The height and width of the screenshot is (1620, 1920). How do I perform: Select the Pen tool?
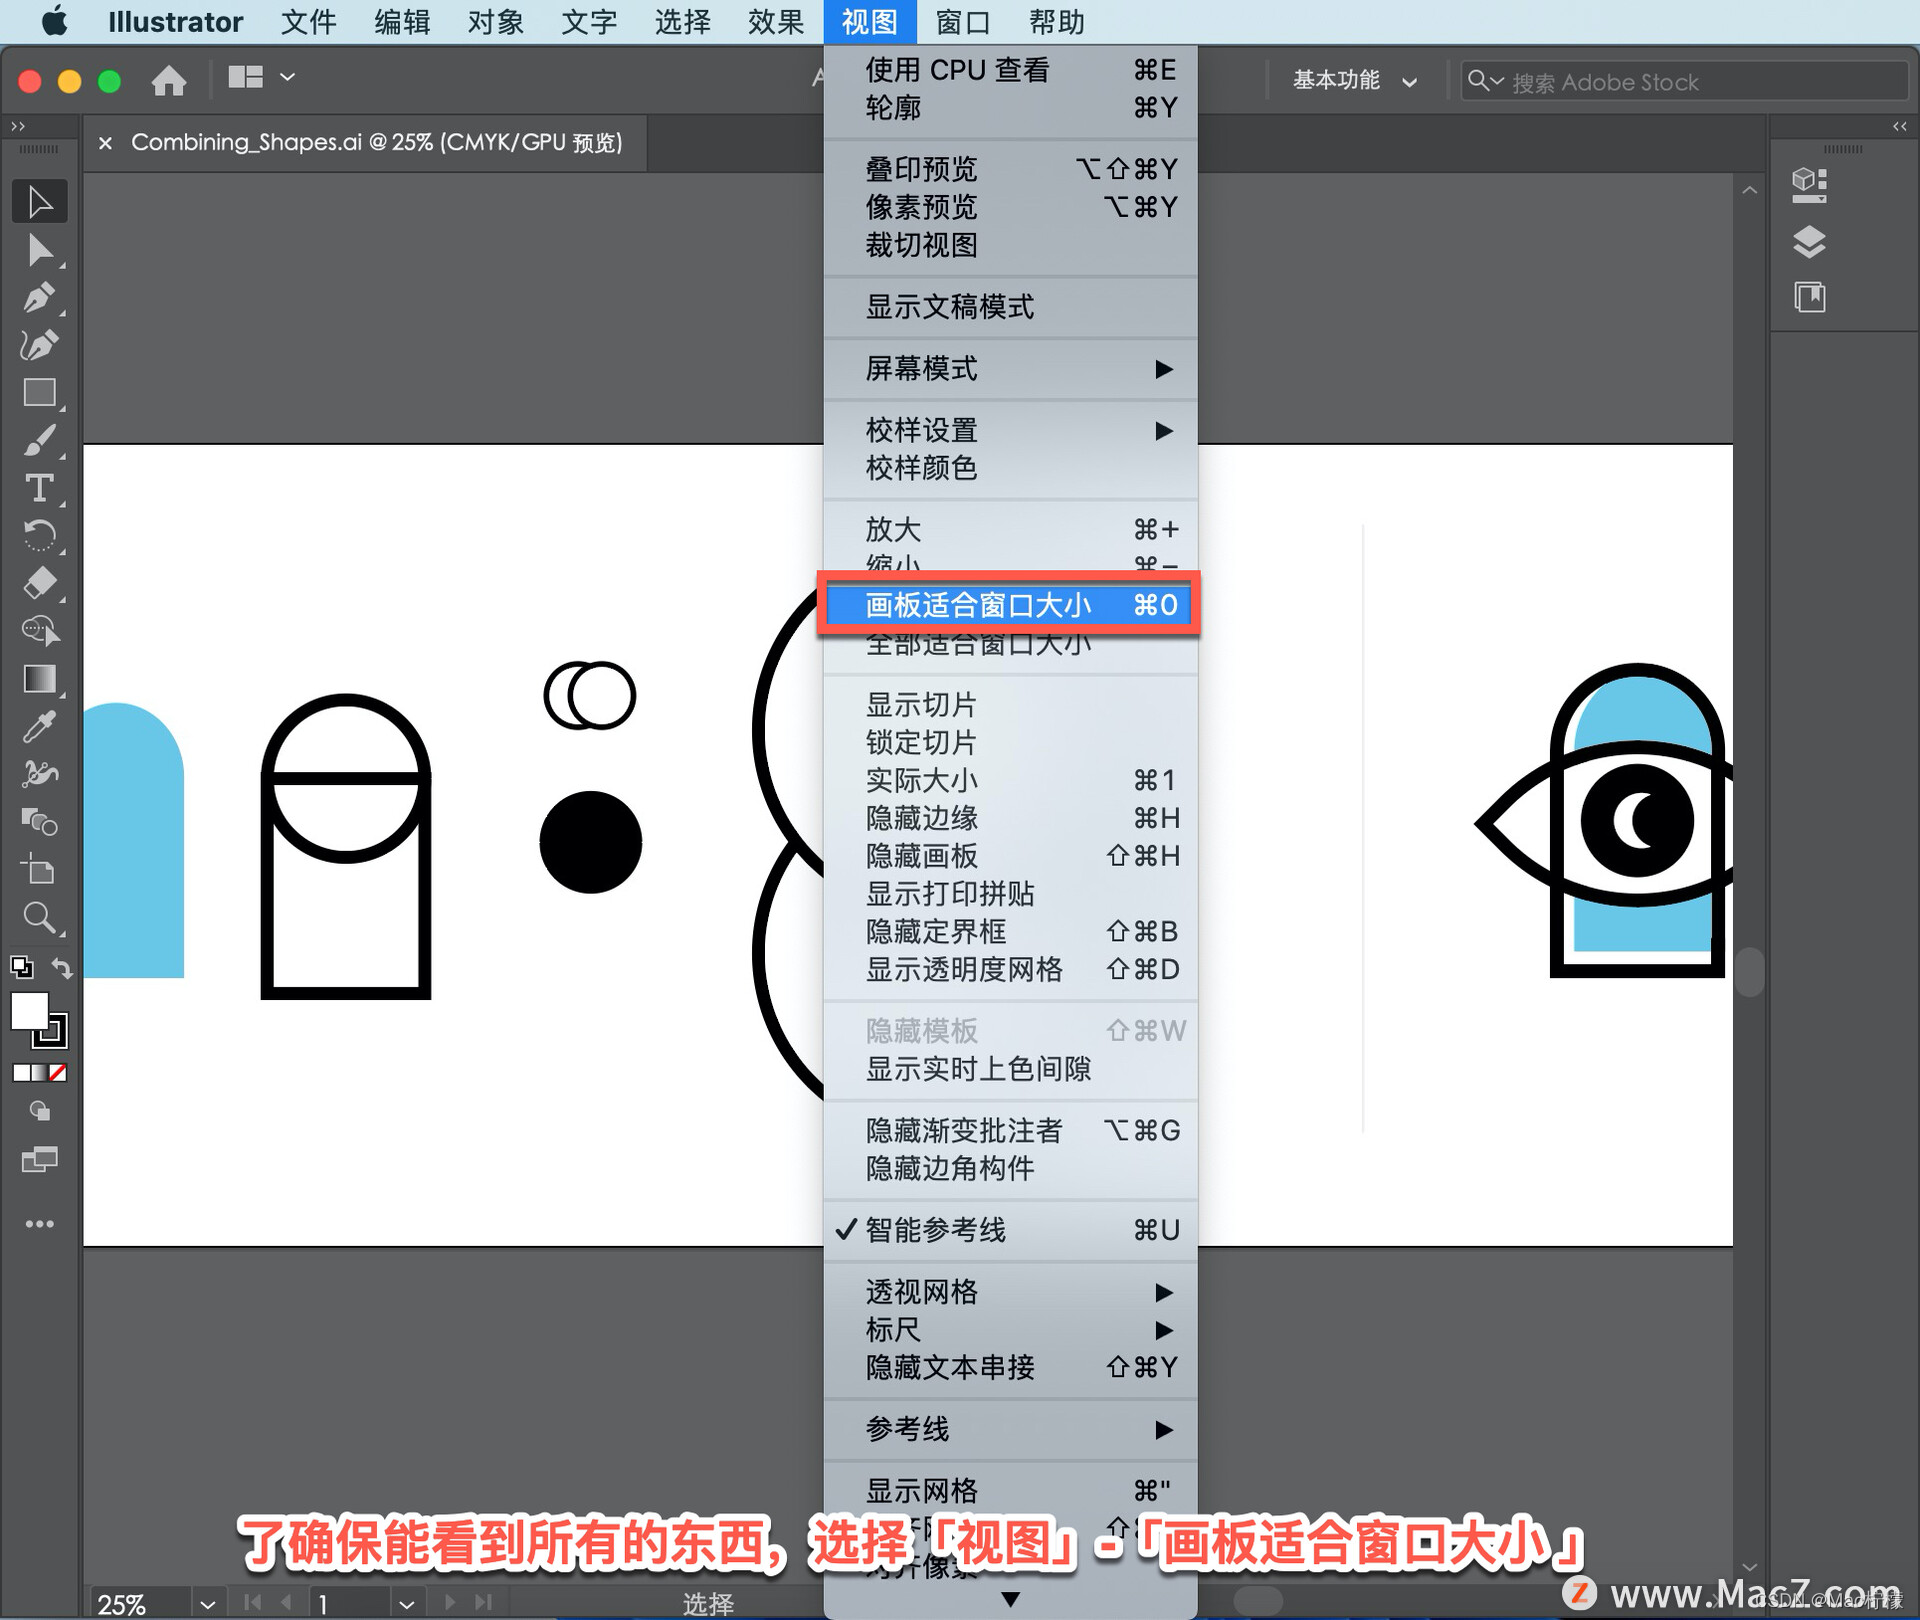39,298
